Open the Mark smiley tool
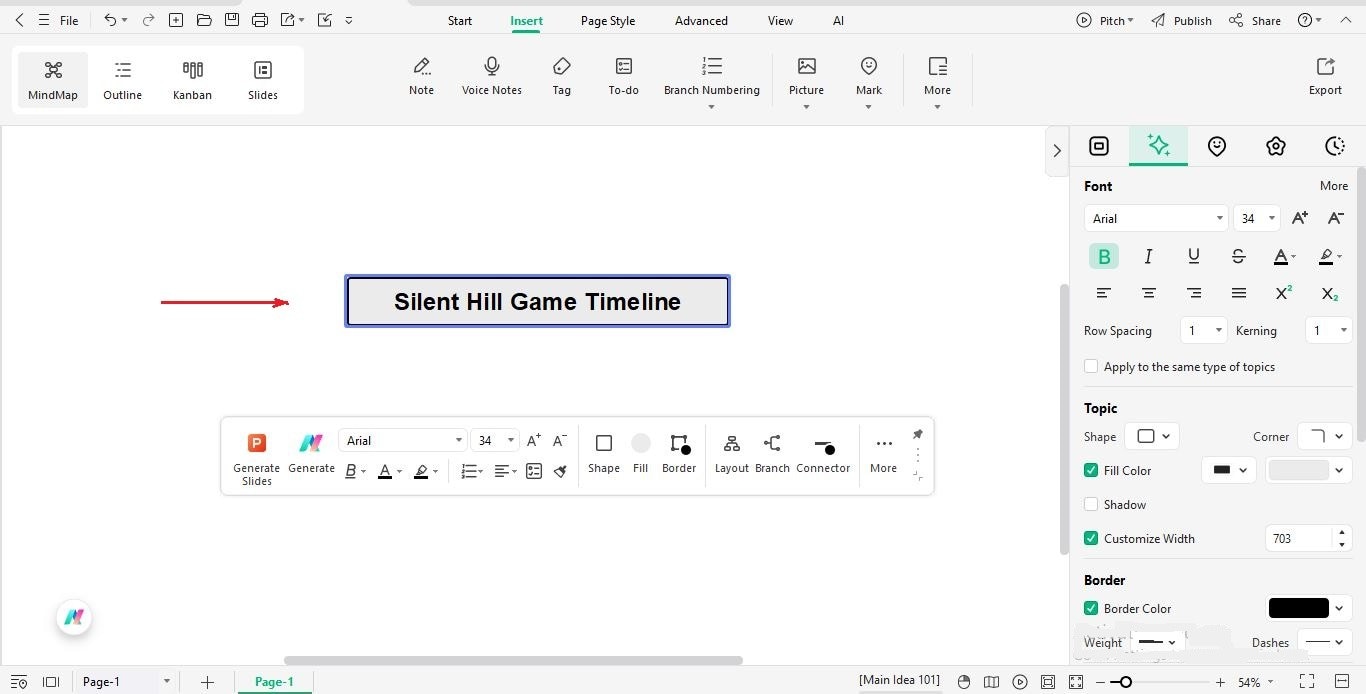Viewport: 1366px width, 694px height. tap(869, 77)
